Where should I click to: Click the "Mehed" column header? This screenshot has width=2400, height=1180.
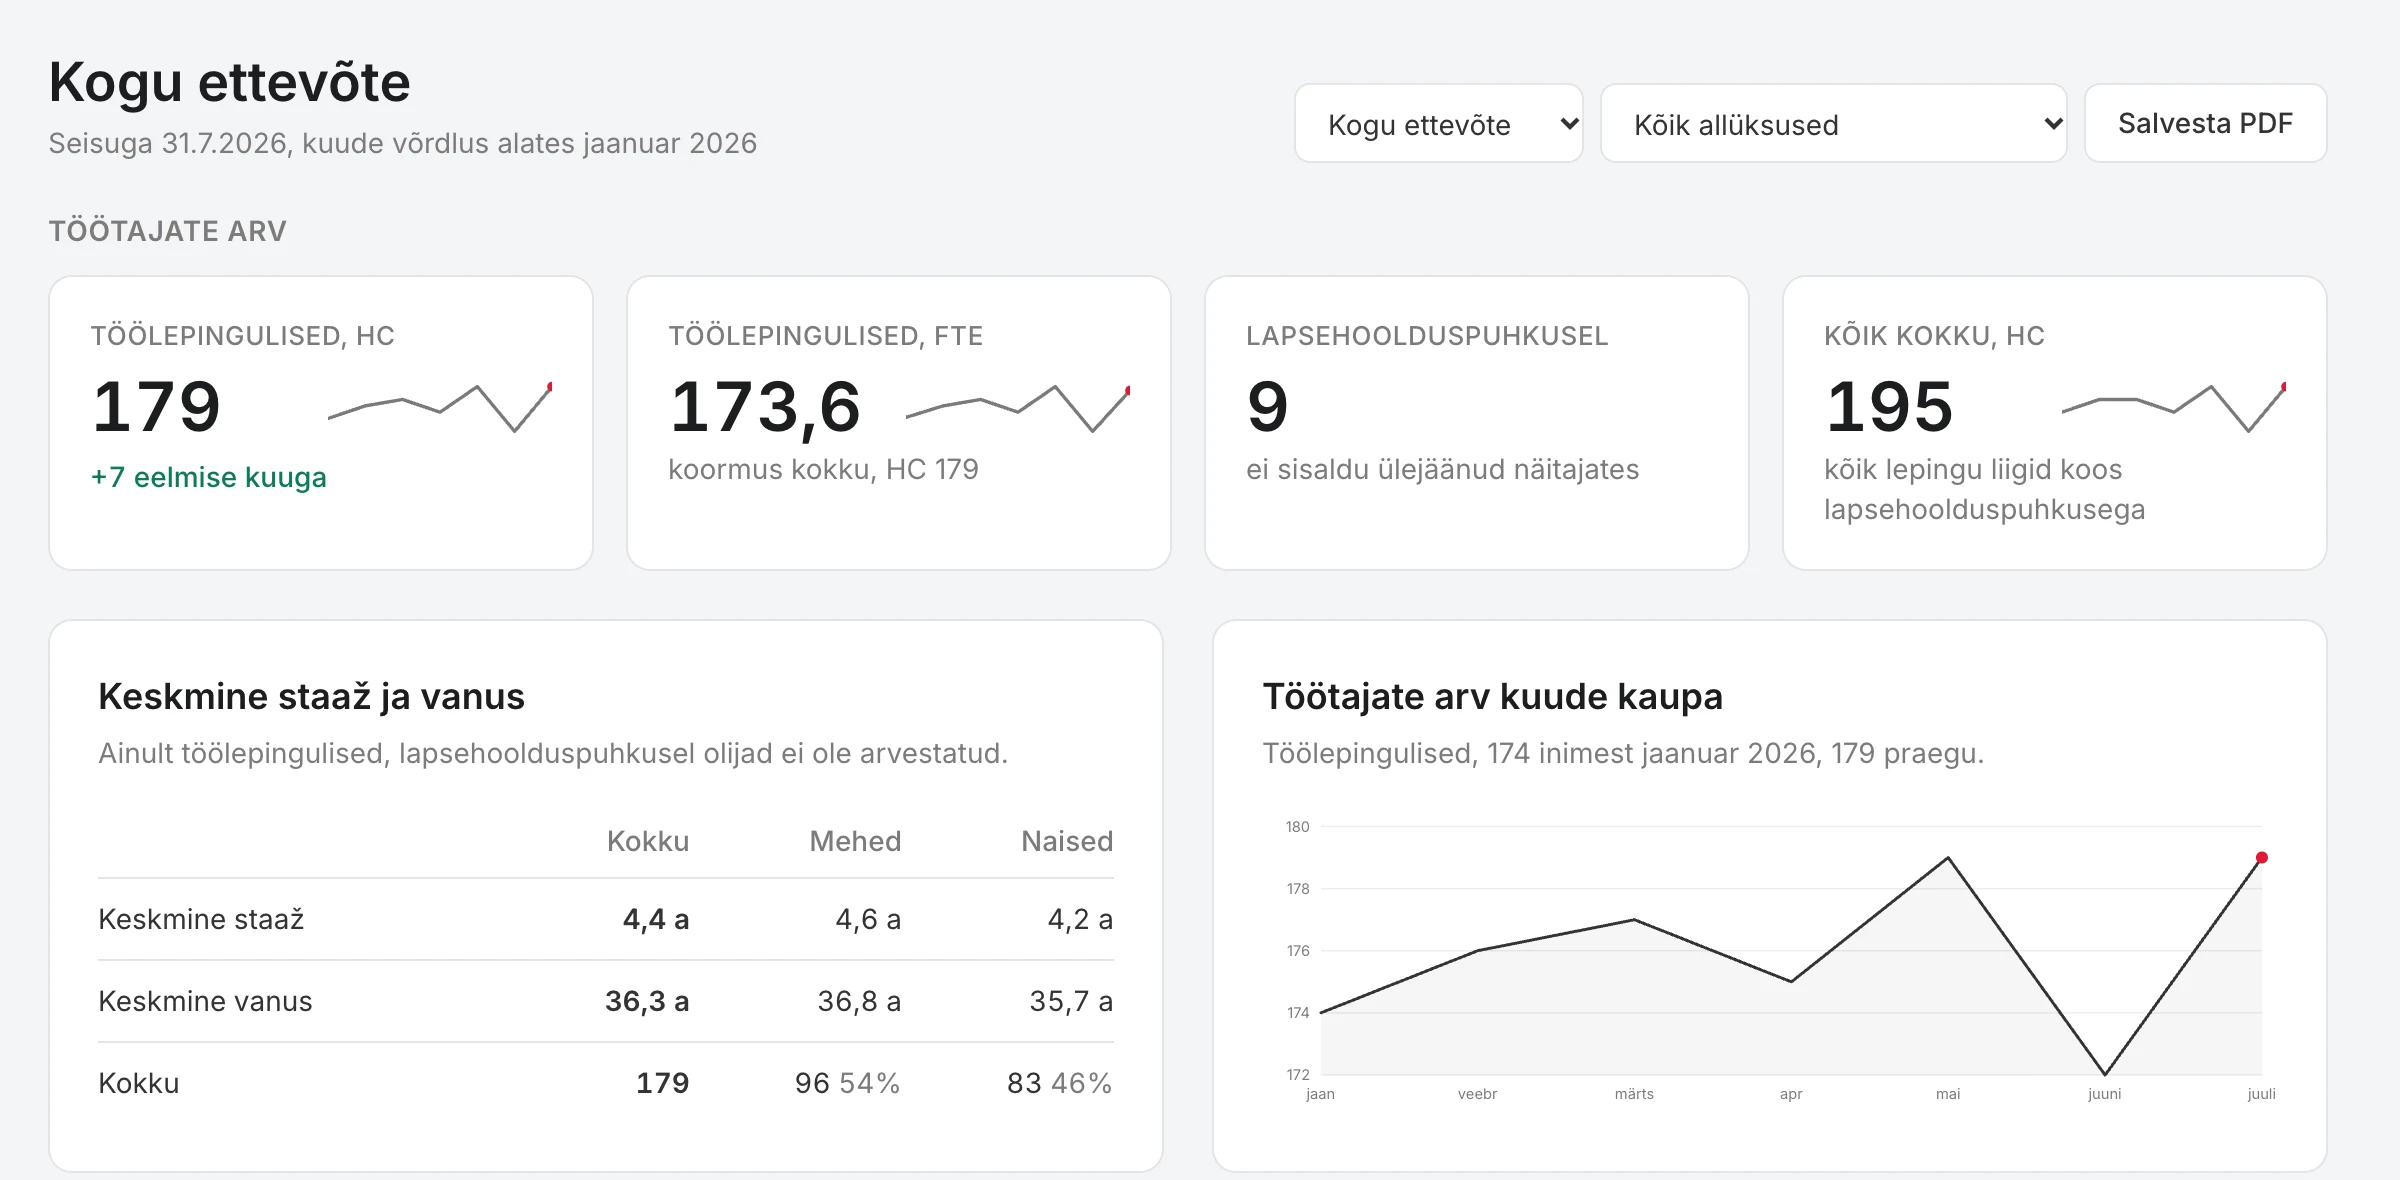pyautogui.click(x=855, y=841)
